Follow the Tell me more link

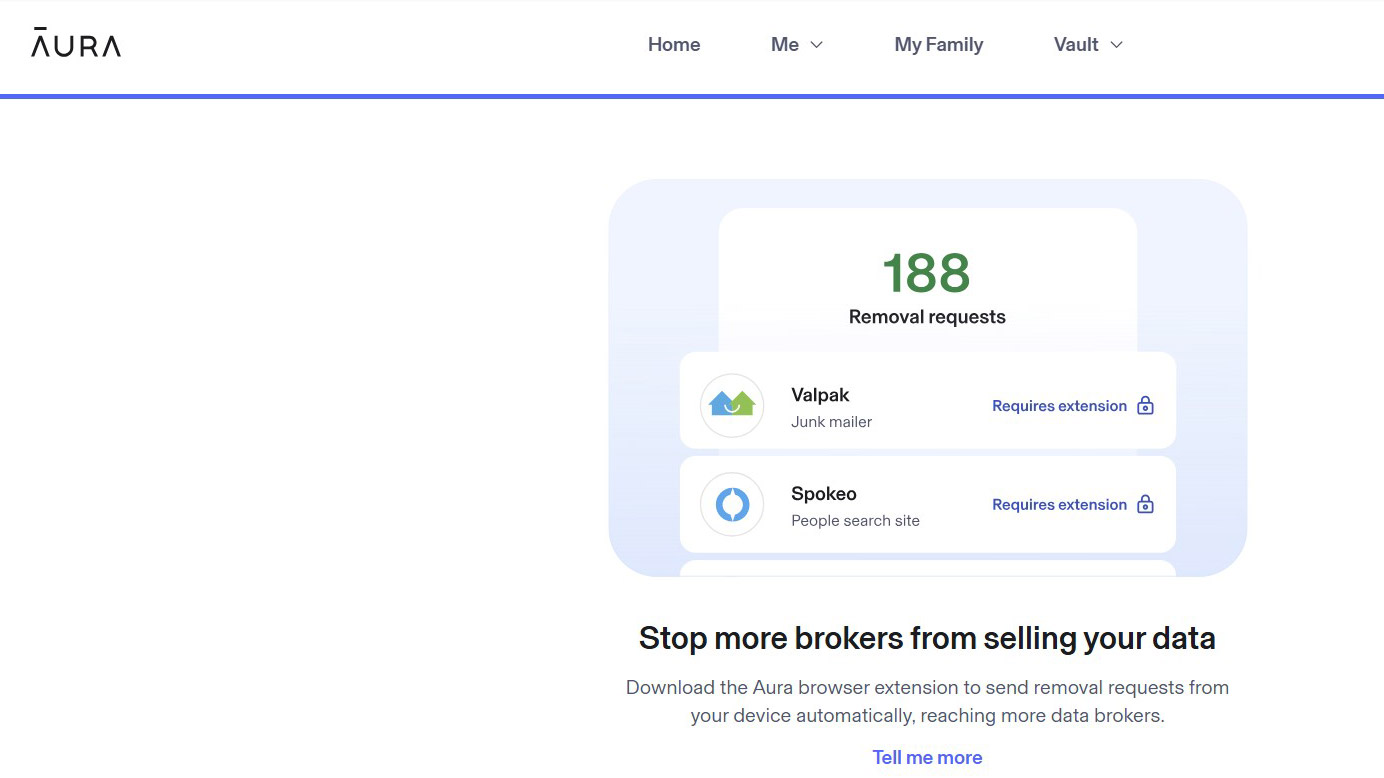[x=927, y=757]
